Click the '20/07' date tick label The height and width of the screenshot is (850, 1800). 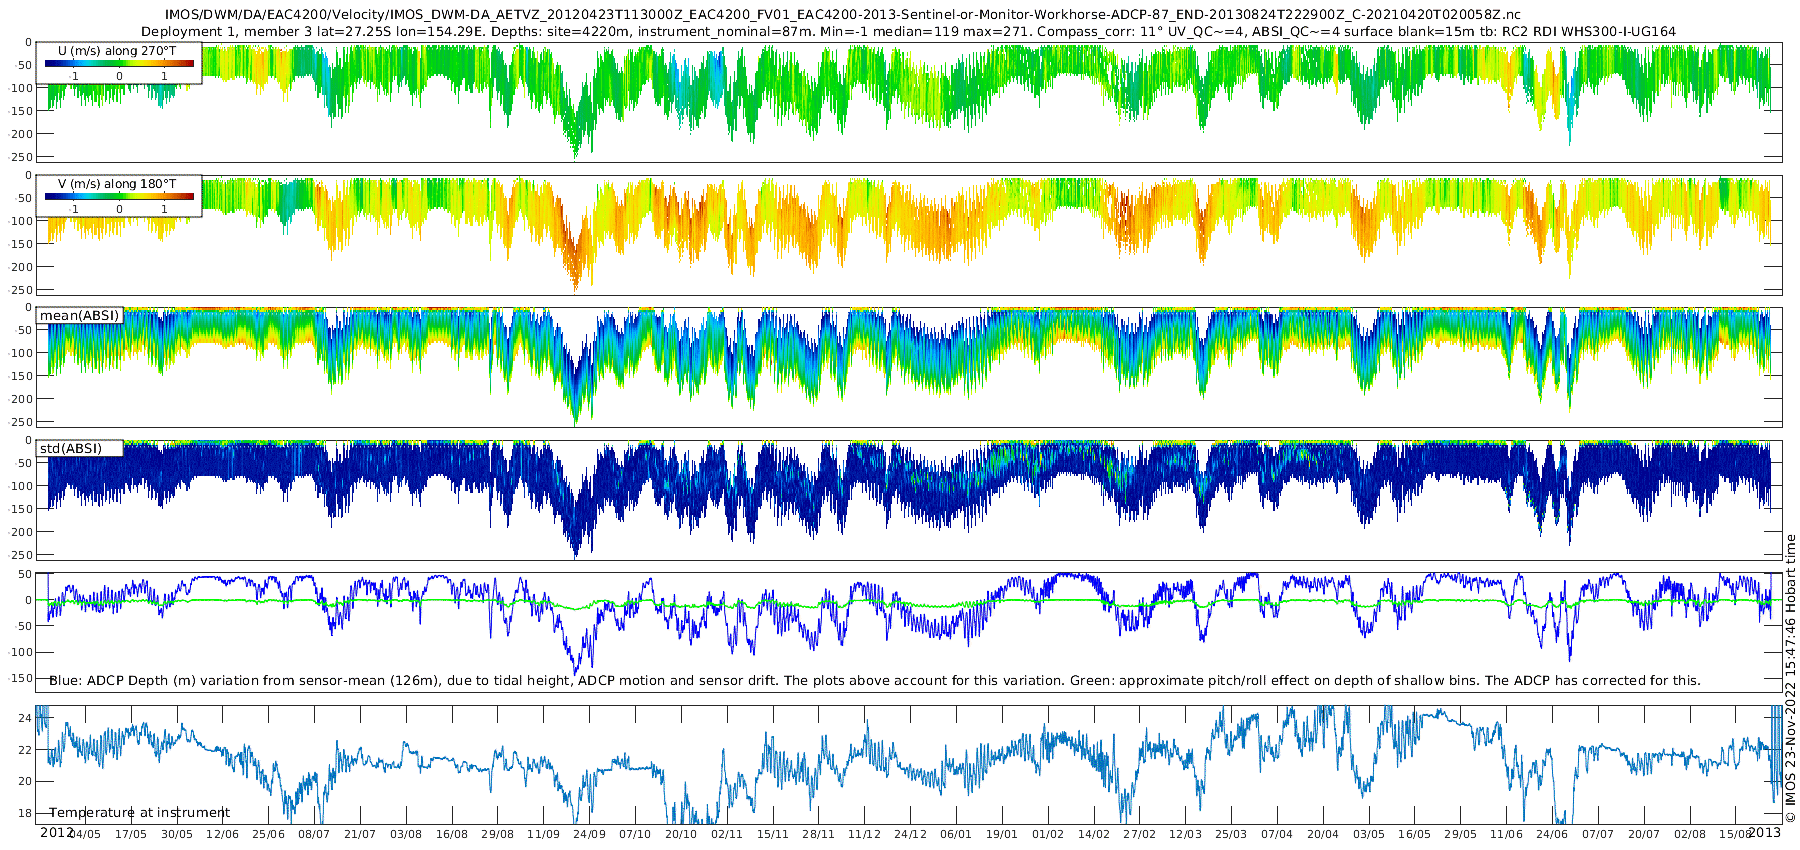pos(1644,834)
